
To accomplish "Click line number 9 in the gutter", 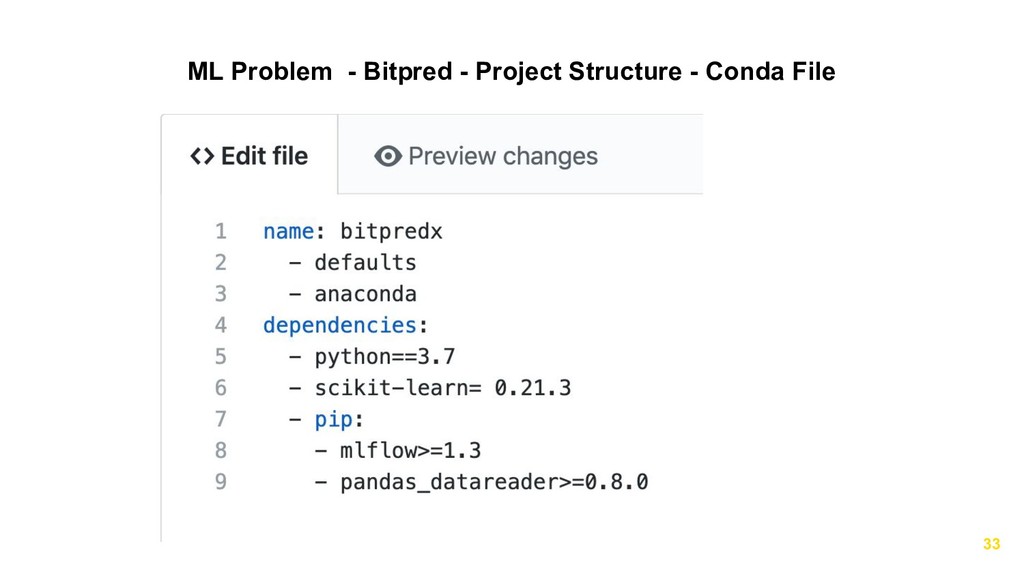I will point(221,482).
